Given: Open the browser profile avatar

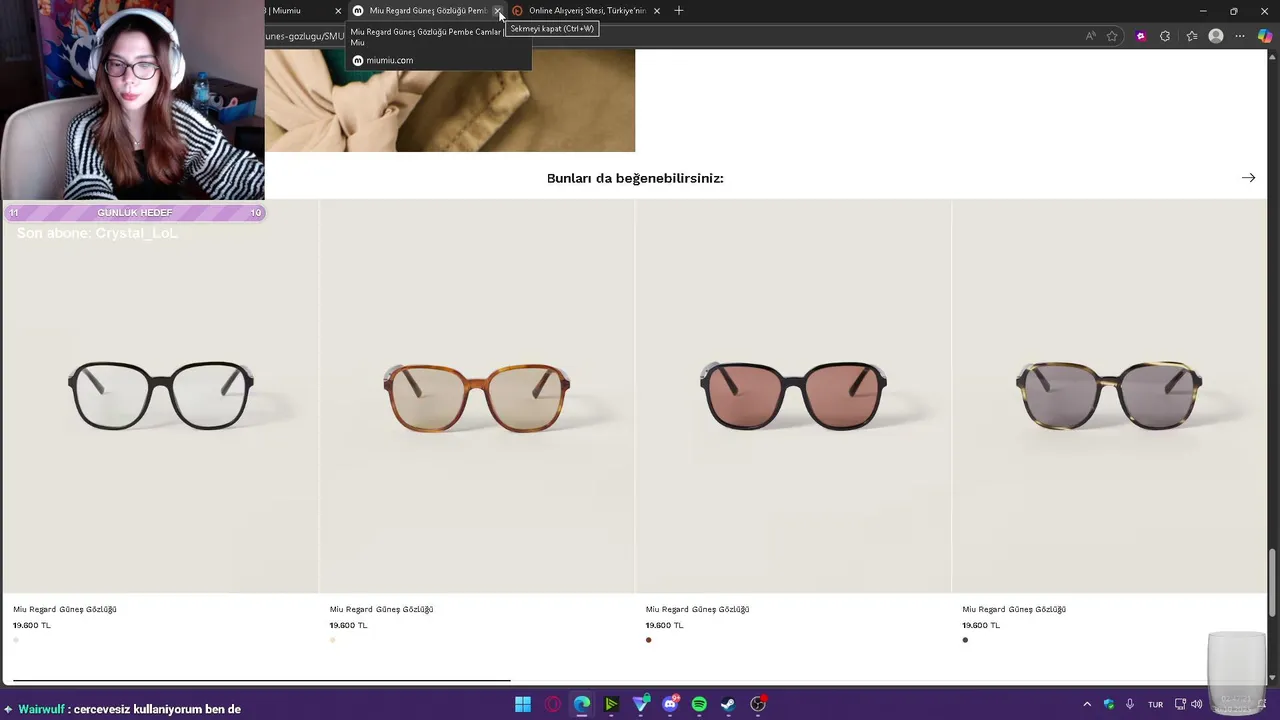Looking at the screenshot, I should tap(1216, 36).
